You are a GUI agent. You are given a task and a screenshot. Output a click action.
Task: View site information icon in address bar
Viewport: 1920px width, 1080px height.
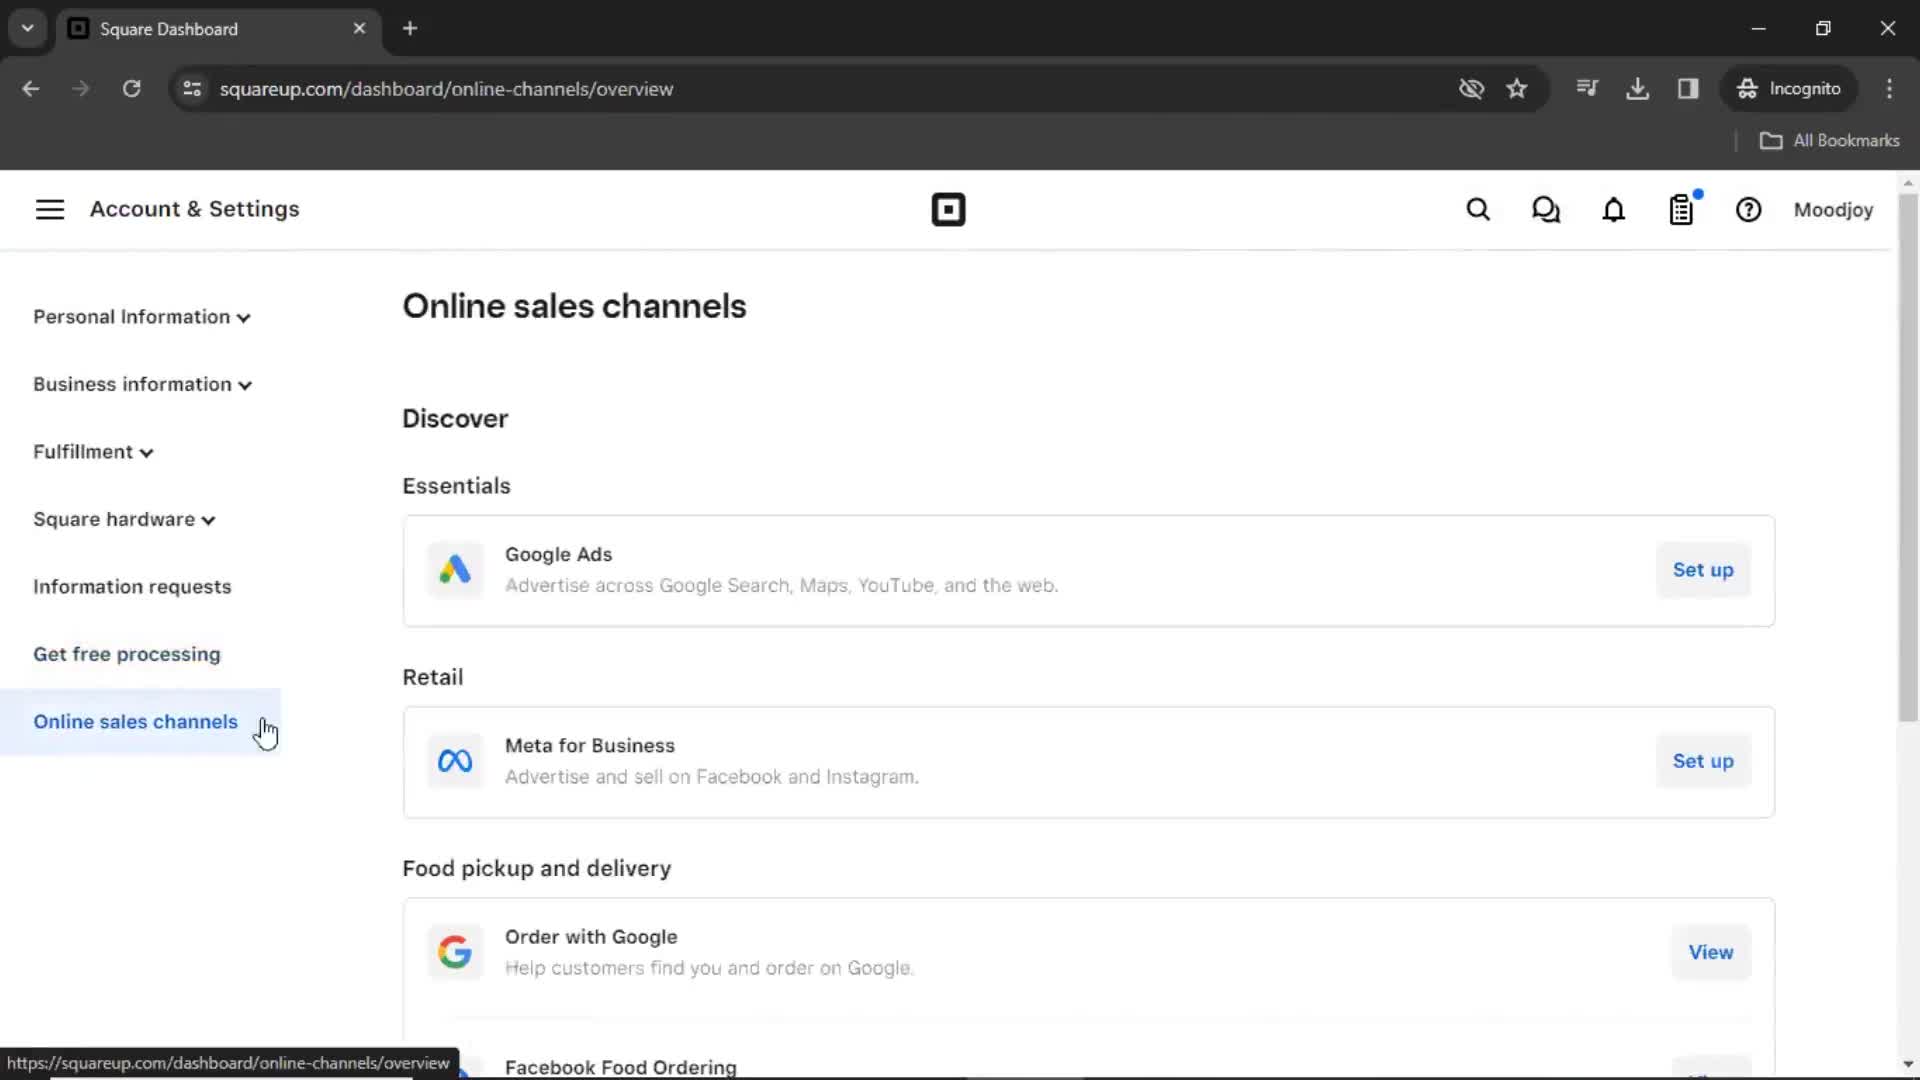(x=192, y=89)
